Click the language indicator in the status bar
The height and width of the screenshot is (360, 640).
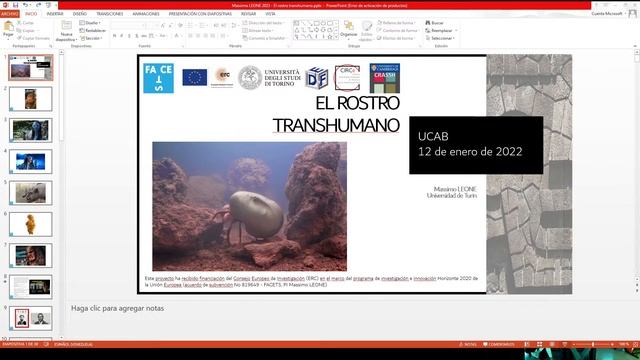(73, 344)
